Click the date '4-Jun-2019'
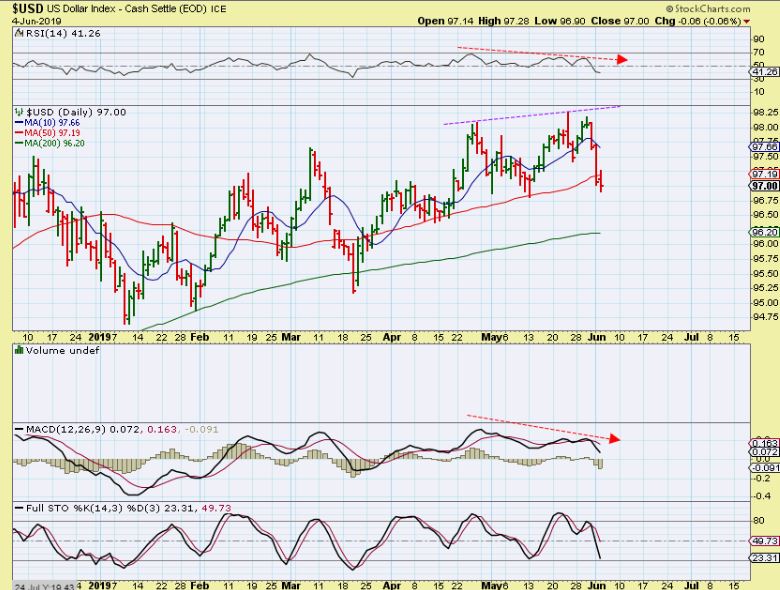The image size is (780, 590). tap(37, 21)
